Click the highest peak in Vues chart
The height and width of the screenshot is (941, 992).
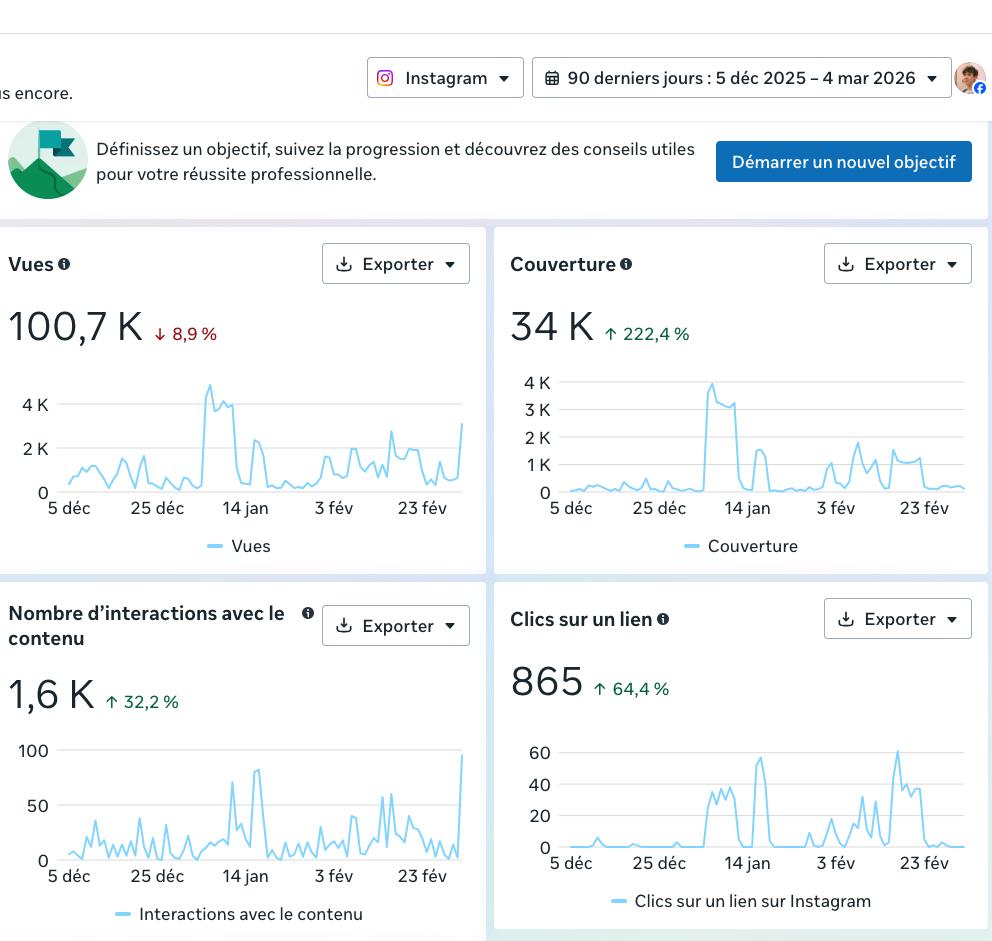coord(210,386)
